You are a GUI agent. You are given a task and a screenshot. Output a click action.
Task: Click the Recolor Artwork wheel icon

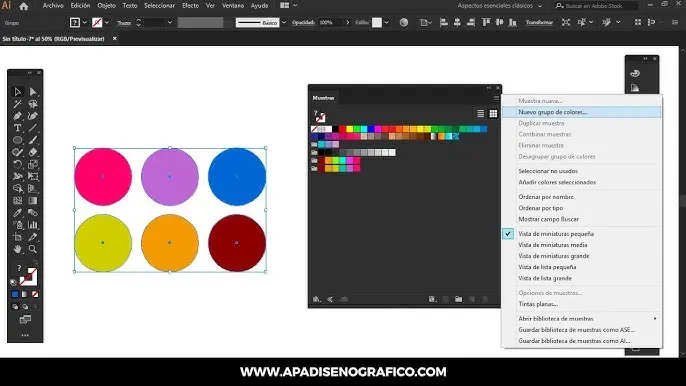404,22
